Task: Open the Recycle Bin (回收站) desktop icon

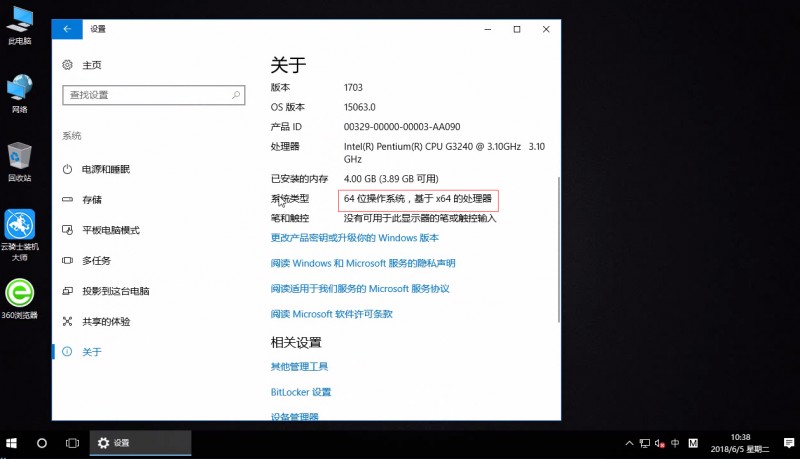Action: coord(20,162)
